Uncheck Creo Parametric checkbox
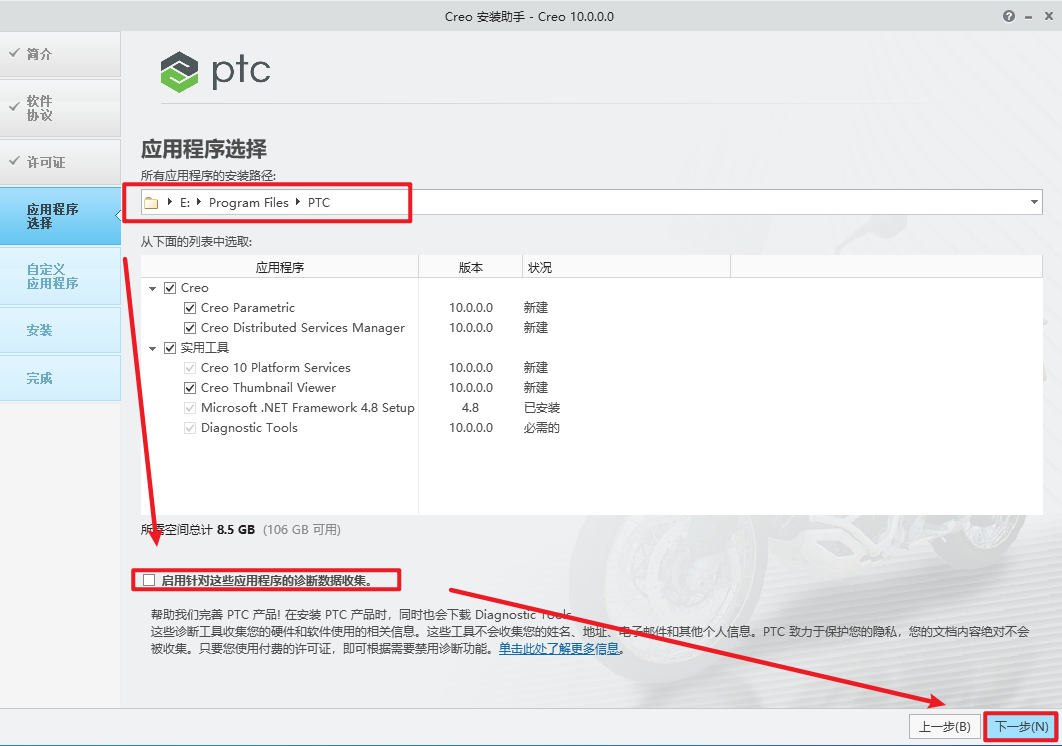Image resolution: width=1062 pixels, height=746 pixels. pos(190,308)
